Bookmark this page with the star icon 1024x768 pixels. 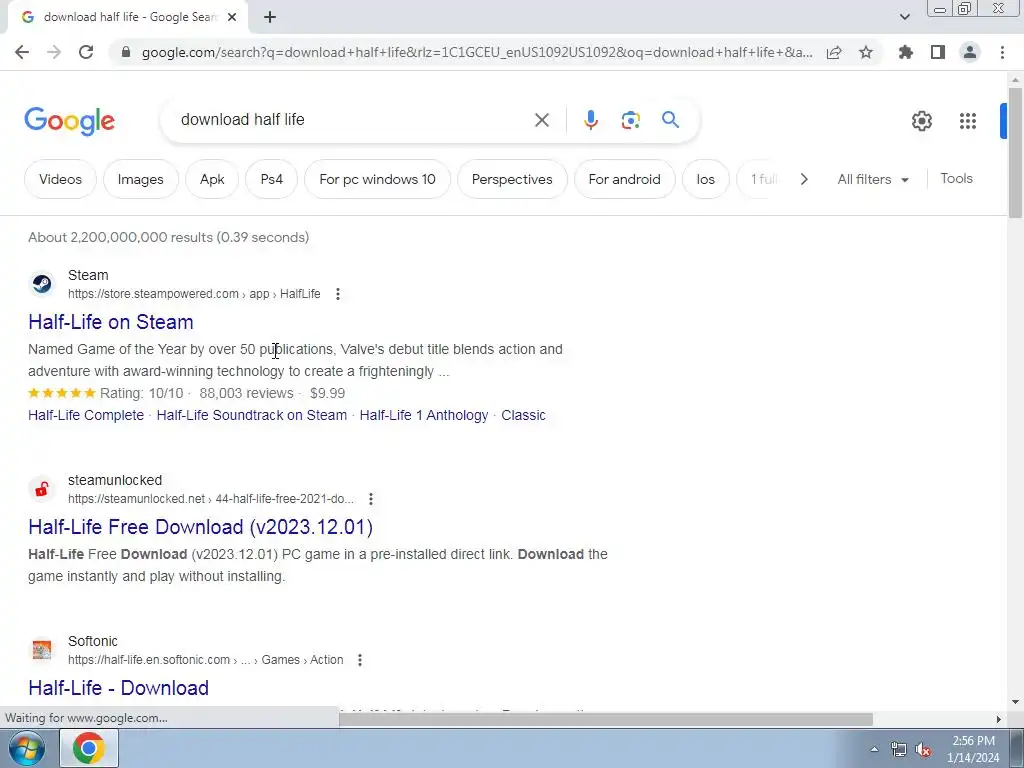point(866,52)
